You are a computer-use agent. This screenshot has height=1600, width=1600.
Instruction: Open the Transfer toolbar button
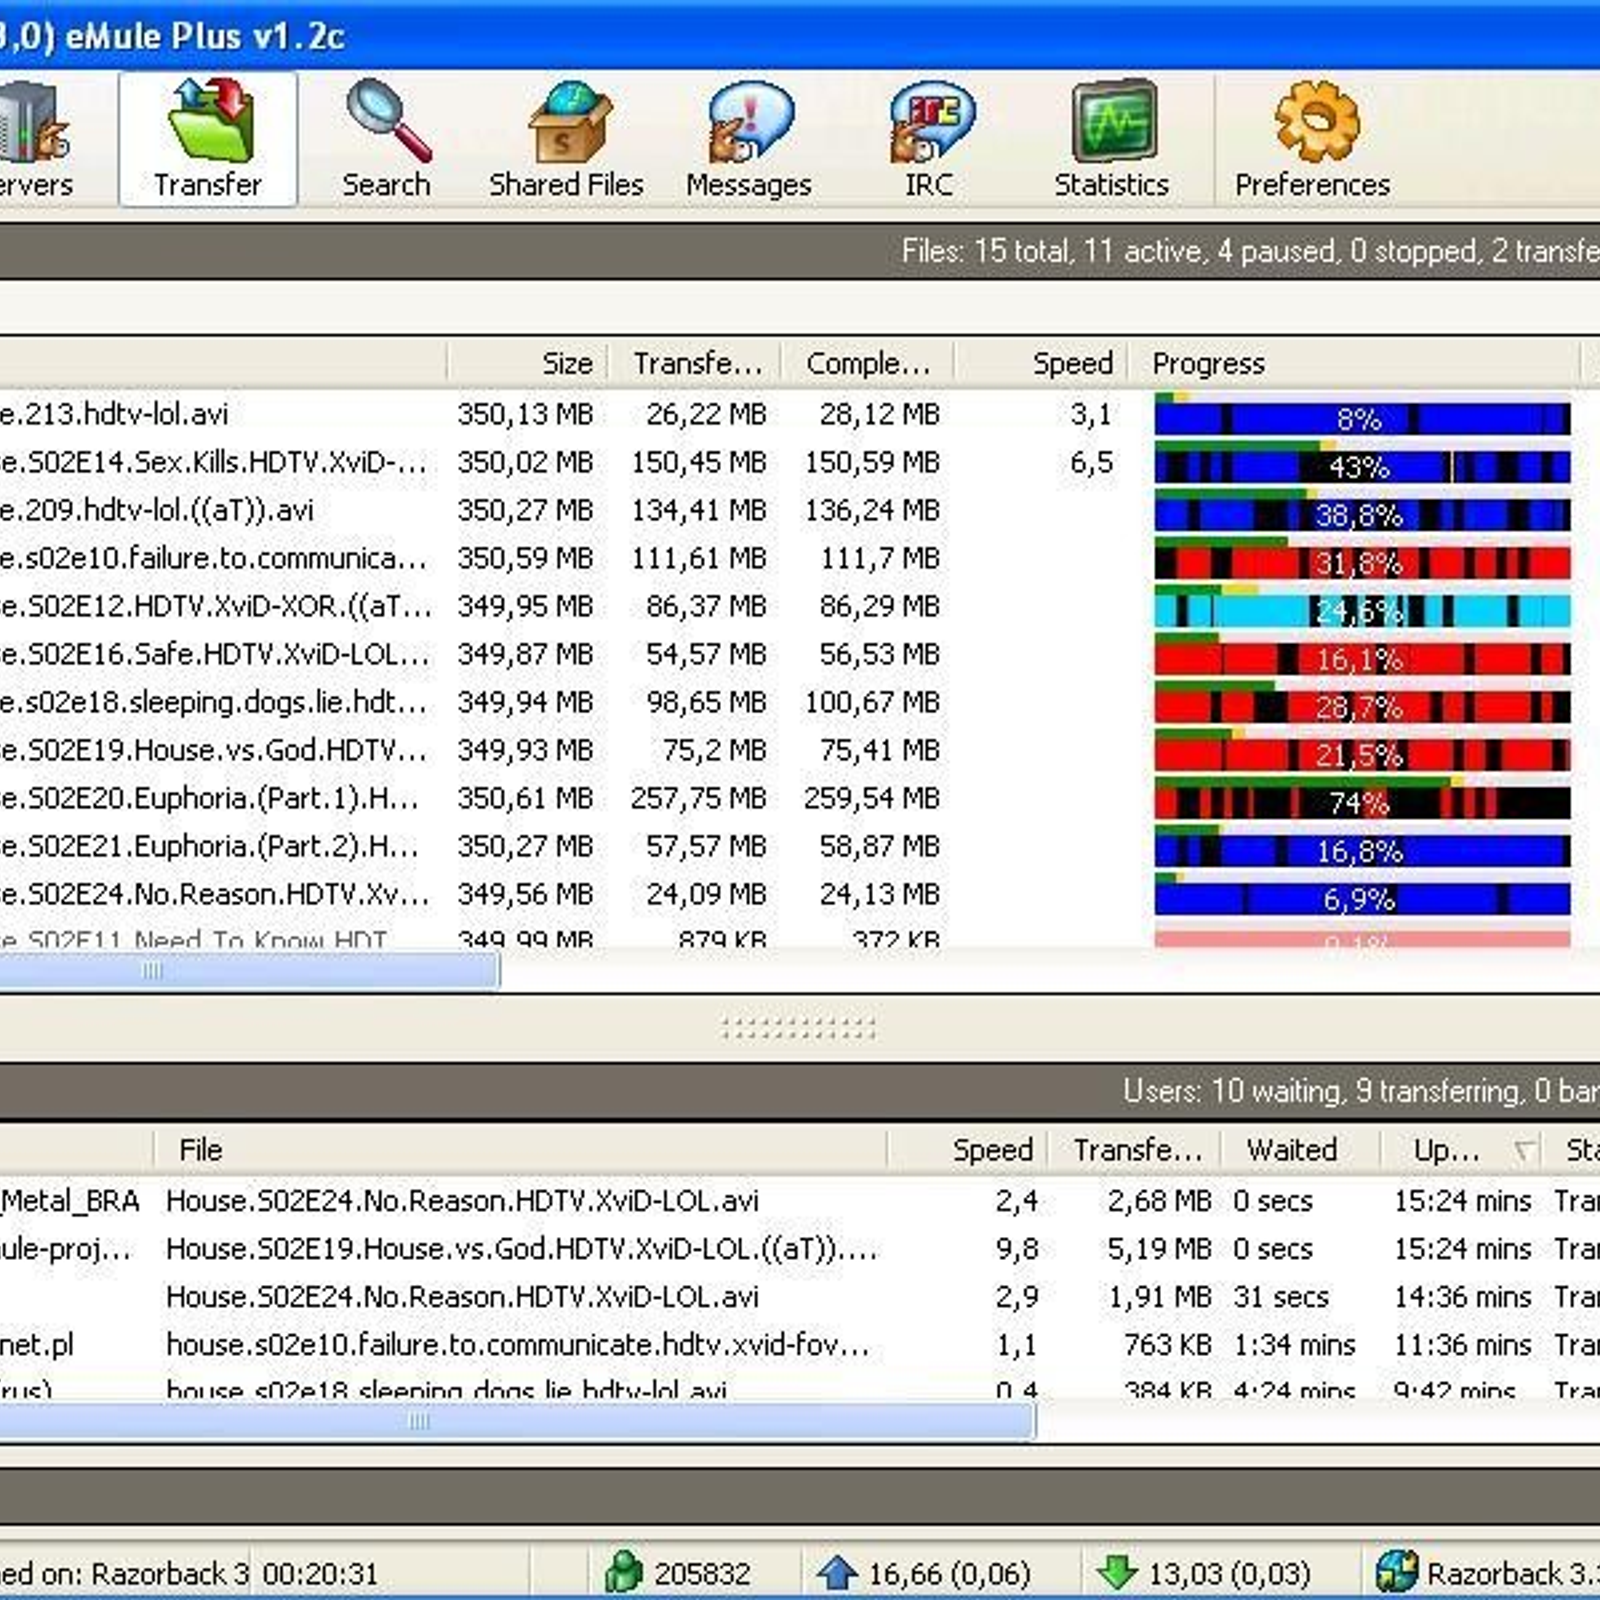[x=208, y=140]
